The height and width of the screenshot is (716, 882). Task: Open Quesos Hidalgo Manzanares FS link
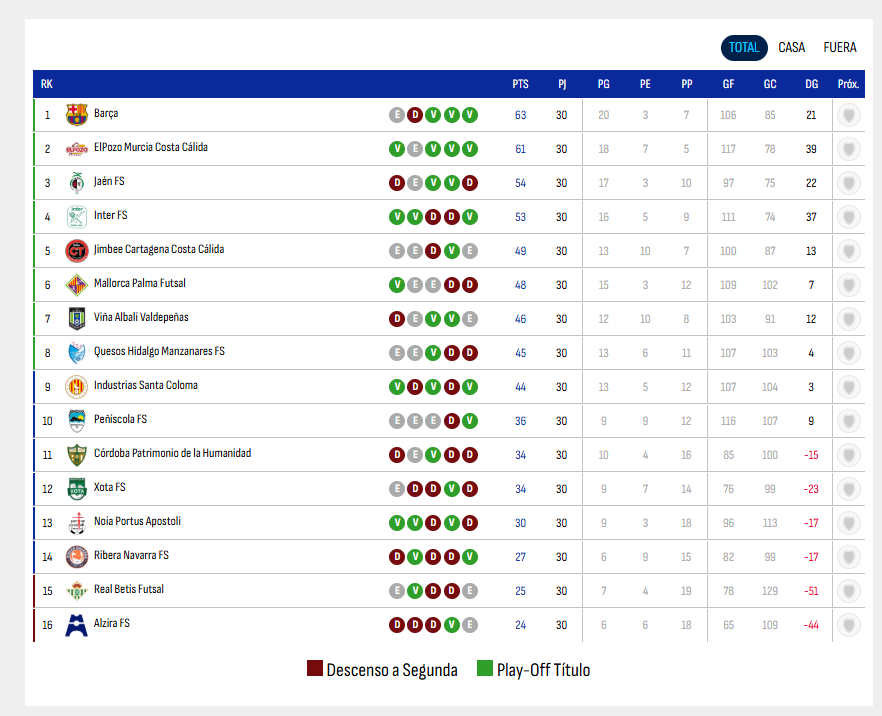click(x=159, y=351)
